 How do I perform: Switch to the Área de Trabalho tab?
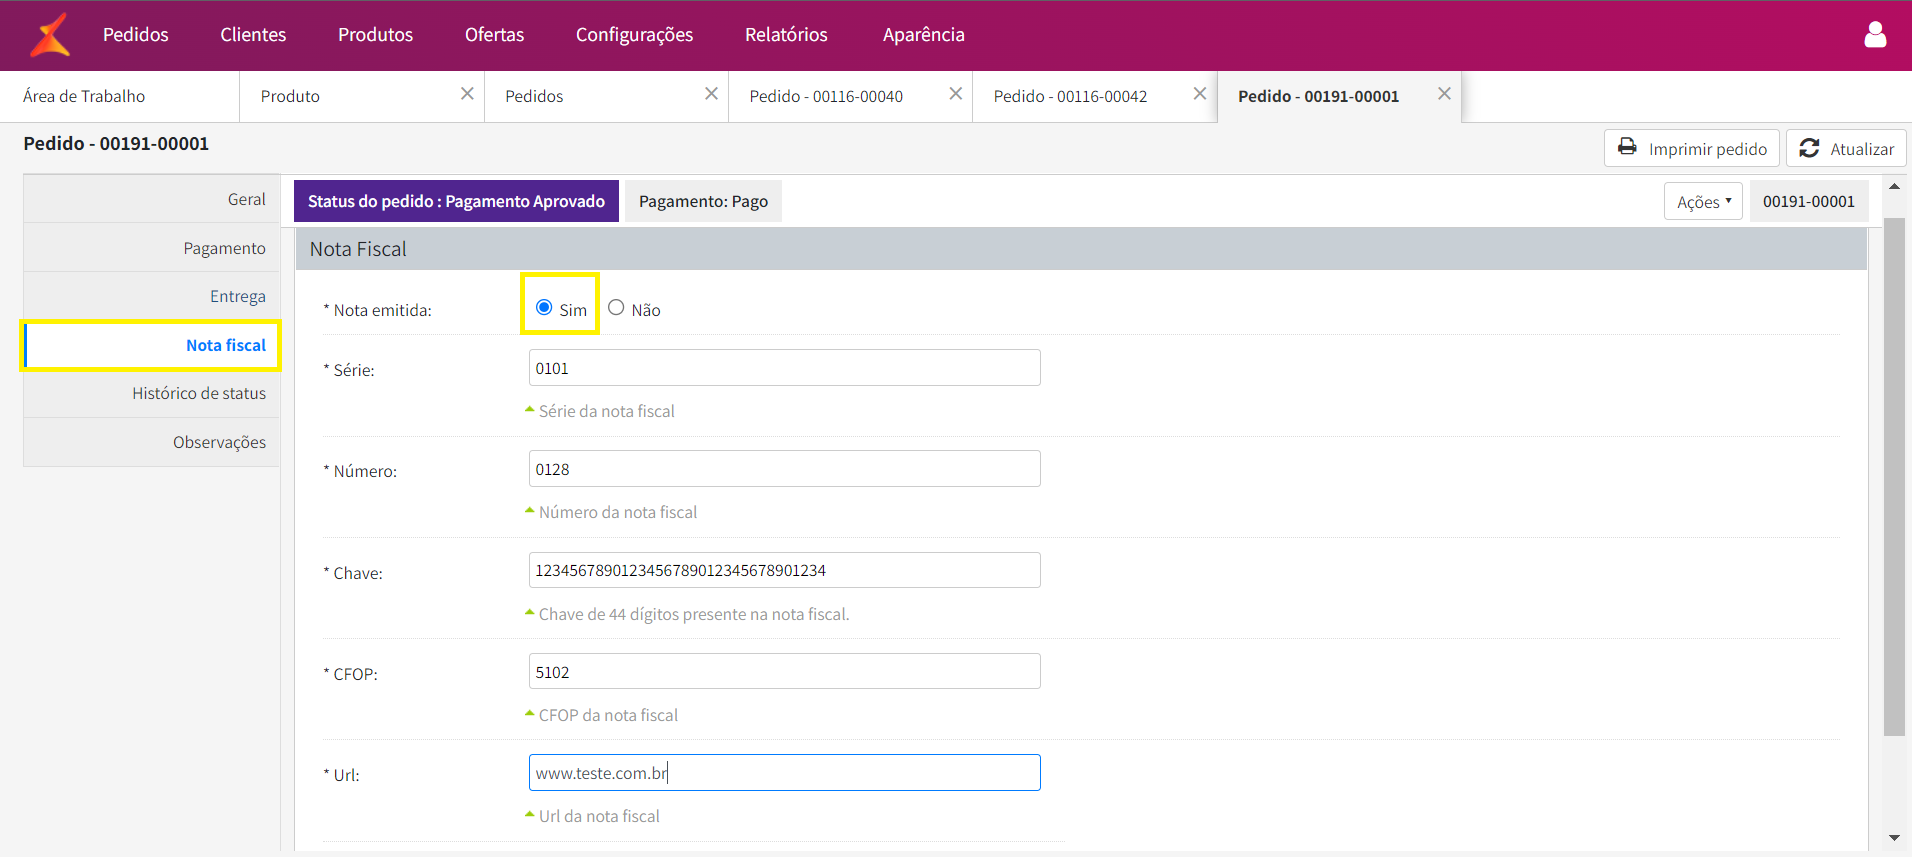coord(120,96)
